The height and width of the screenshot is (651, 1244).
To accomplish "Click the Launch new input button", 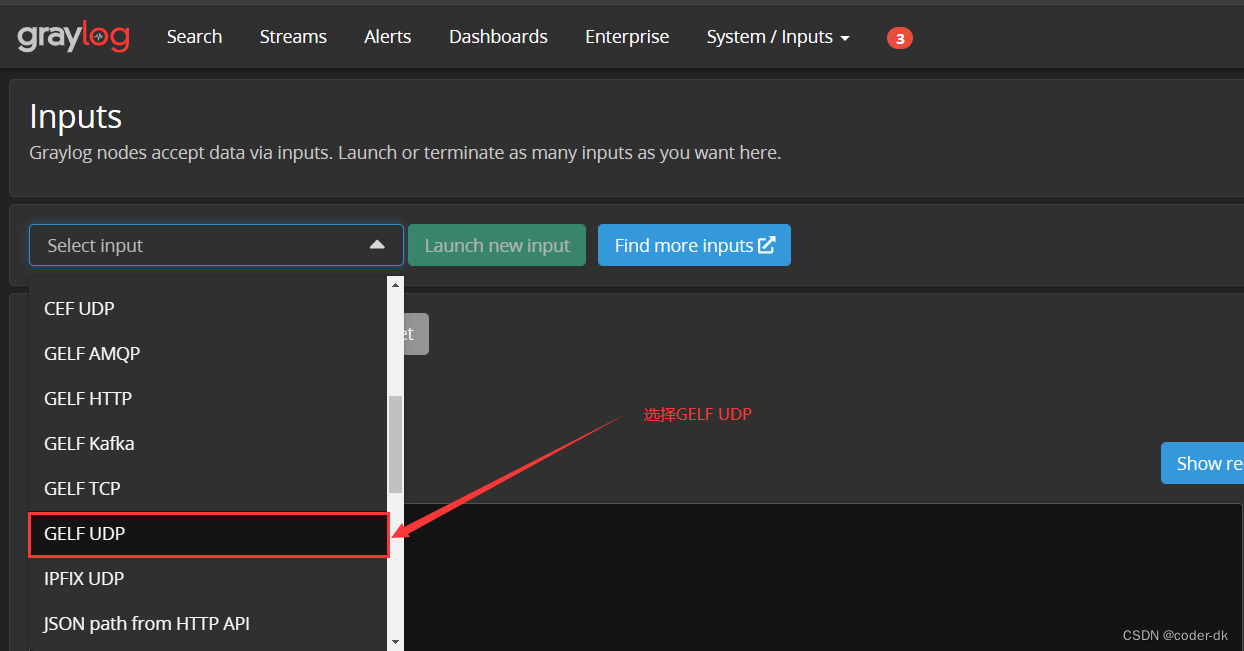I will [497, 245].
